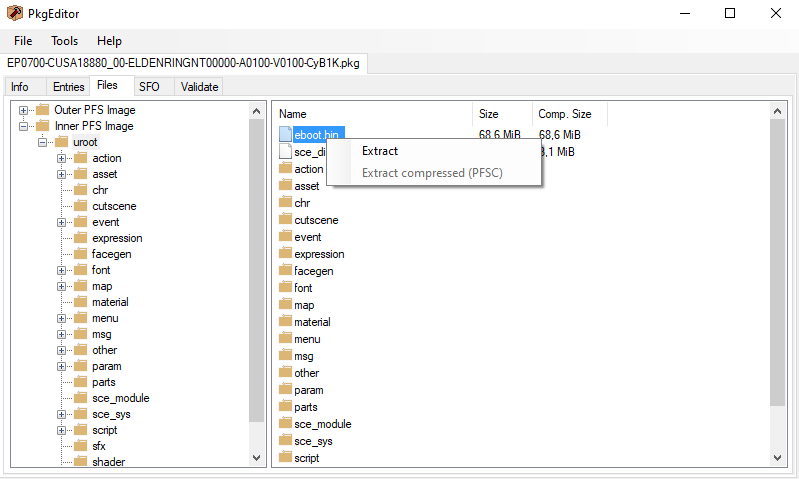Click the eboot.bin file icon in list

coord(285,134)
